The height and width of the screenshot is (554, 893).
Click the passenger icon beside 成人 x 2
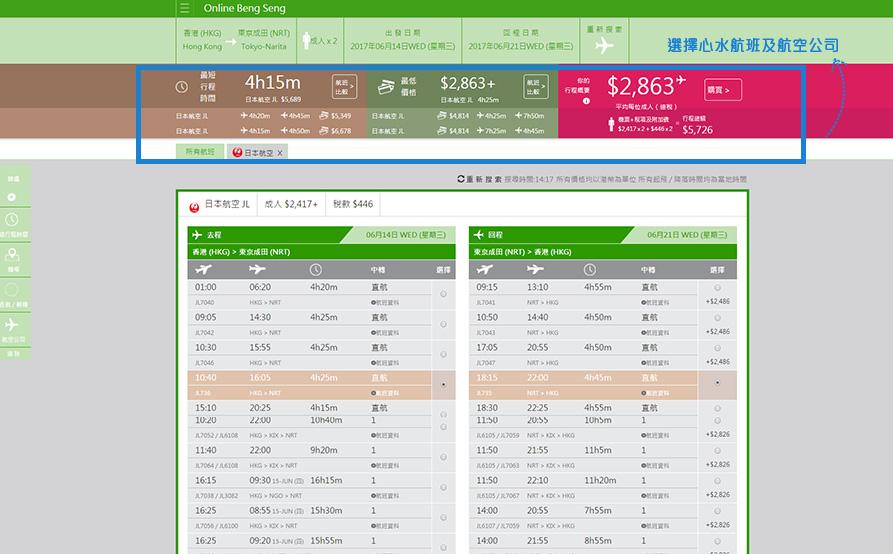306,41
